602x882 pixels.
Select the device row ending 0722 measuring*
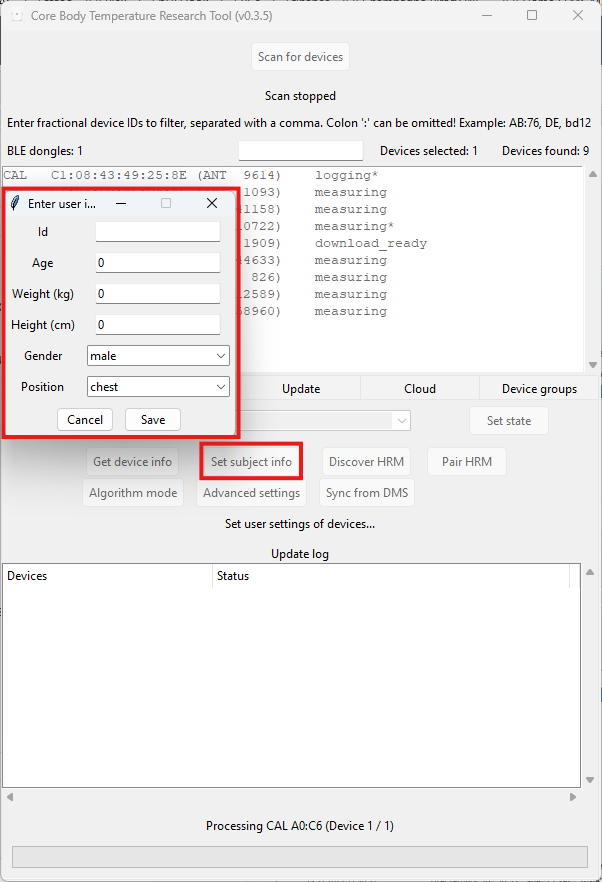[411, 227]
